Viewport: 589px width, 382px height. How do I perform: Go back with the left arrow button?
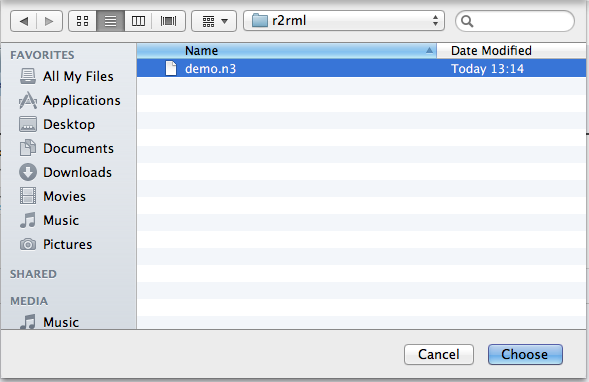pos(24,21)
